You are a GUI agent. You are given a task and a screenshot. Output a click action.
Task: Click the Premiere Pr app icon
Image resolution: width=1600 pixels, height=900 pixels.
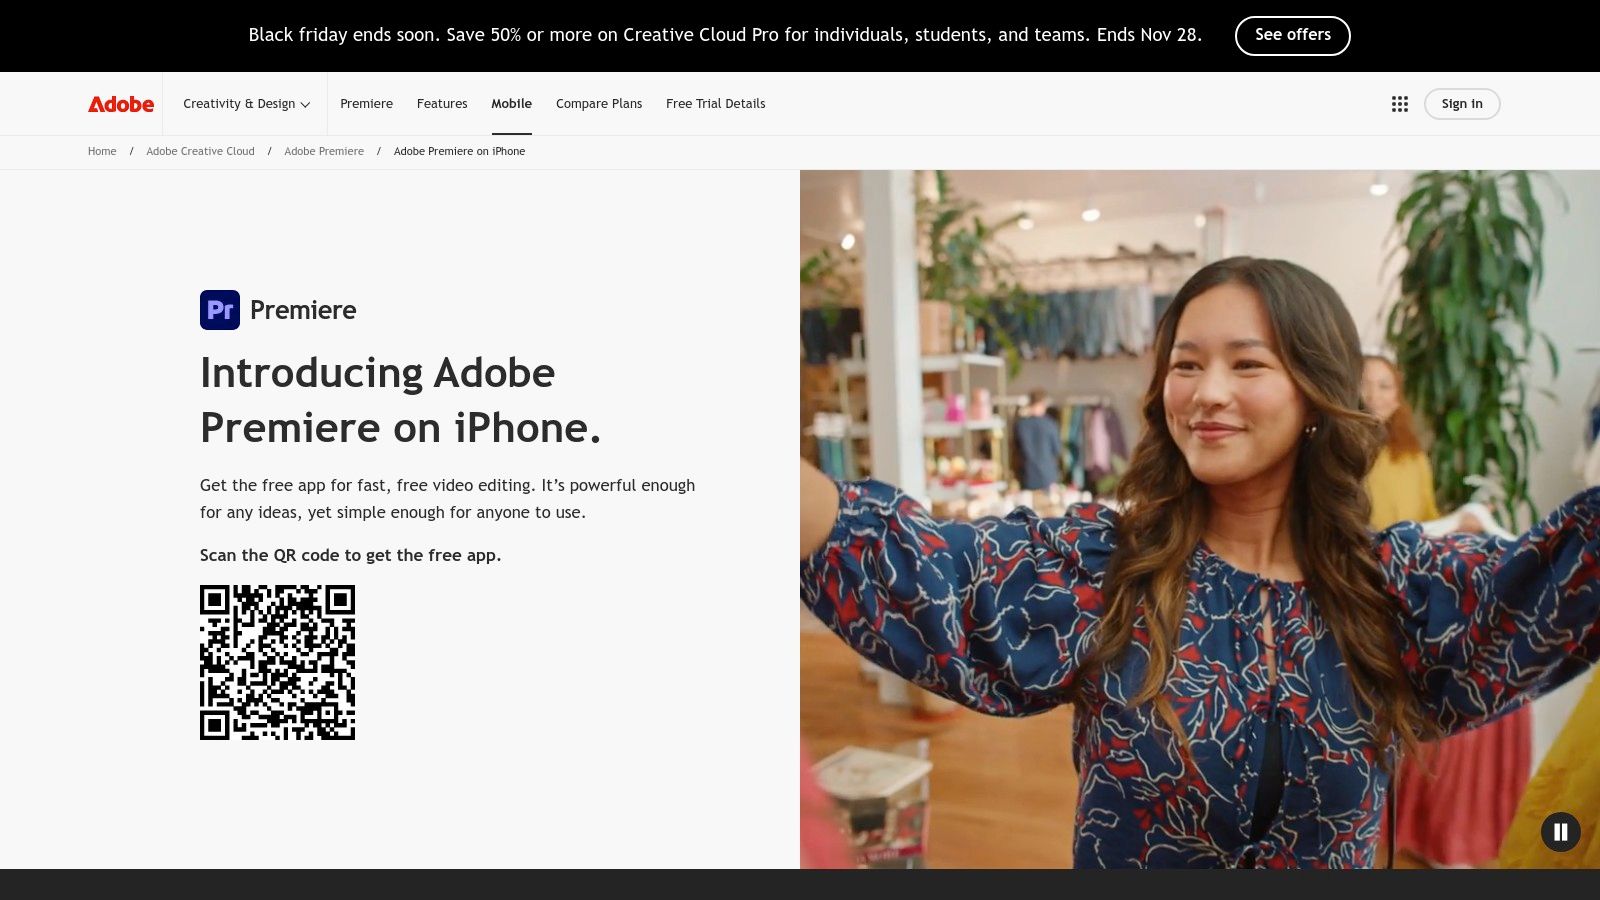pos(220,310)
